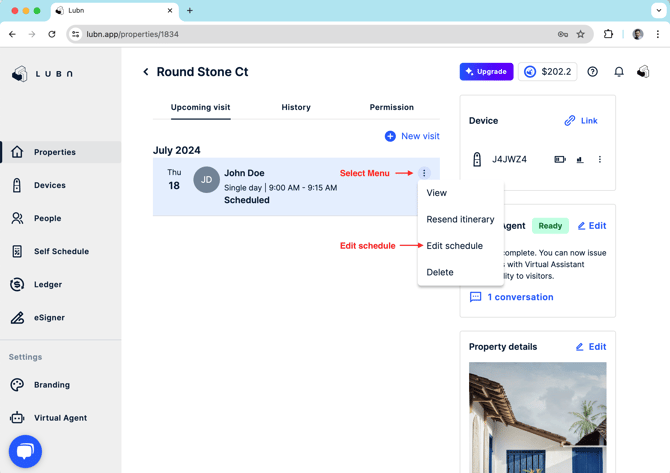Screen dimensions: 670x473
Task: Open the Ledger section
Action: point(47,284)
